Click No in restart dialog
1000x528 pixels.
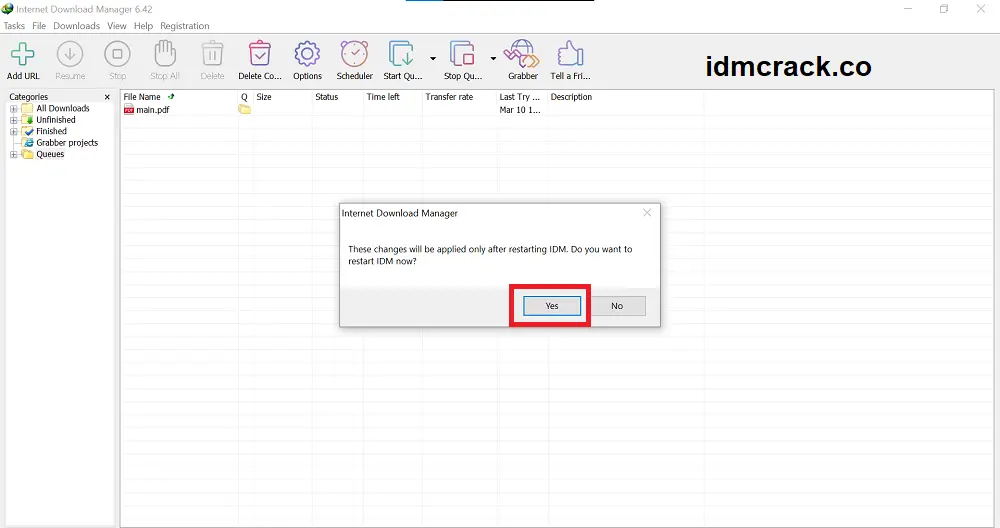(x=617, y=306)
